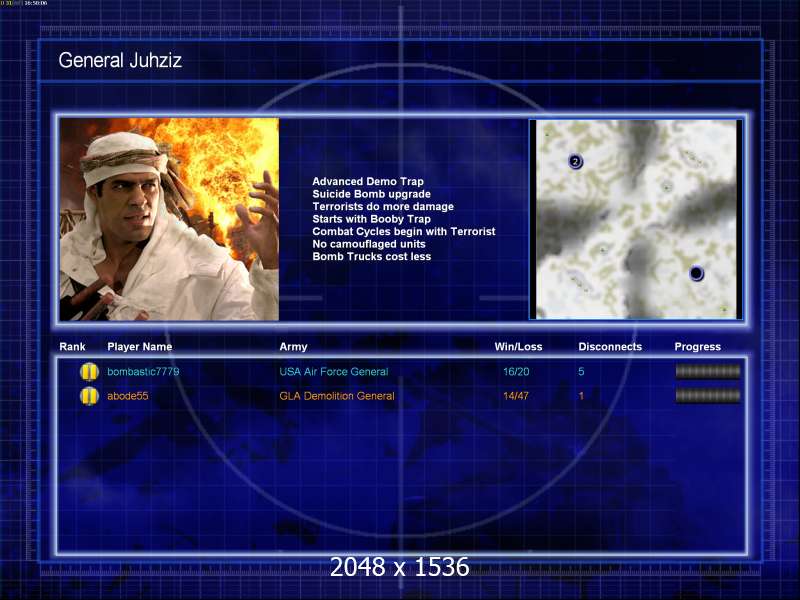Click 'Starts with Booby Trap' line
The width and height of the screenshot is (800, 600).
click(371, 219)
